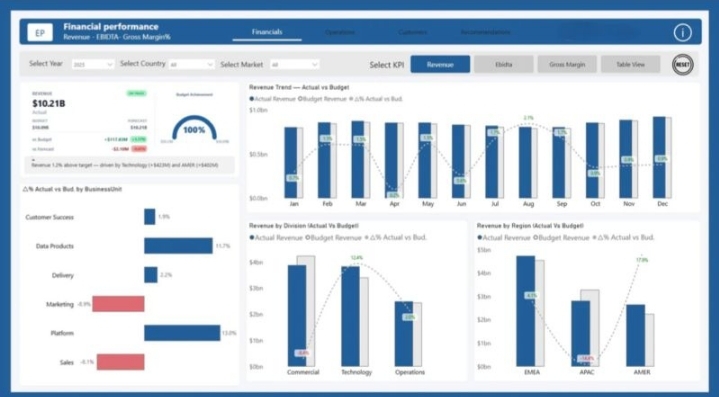Open the Select Country dropdown
This screenshot has height=397, width=719.
[191, 65]
